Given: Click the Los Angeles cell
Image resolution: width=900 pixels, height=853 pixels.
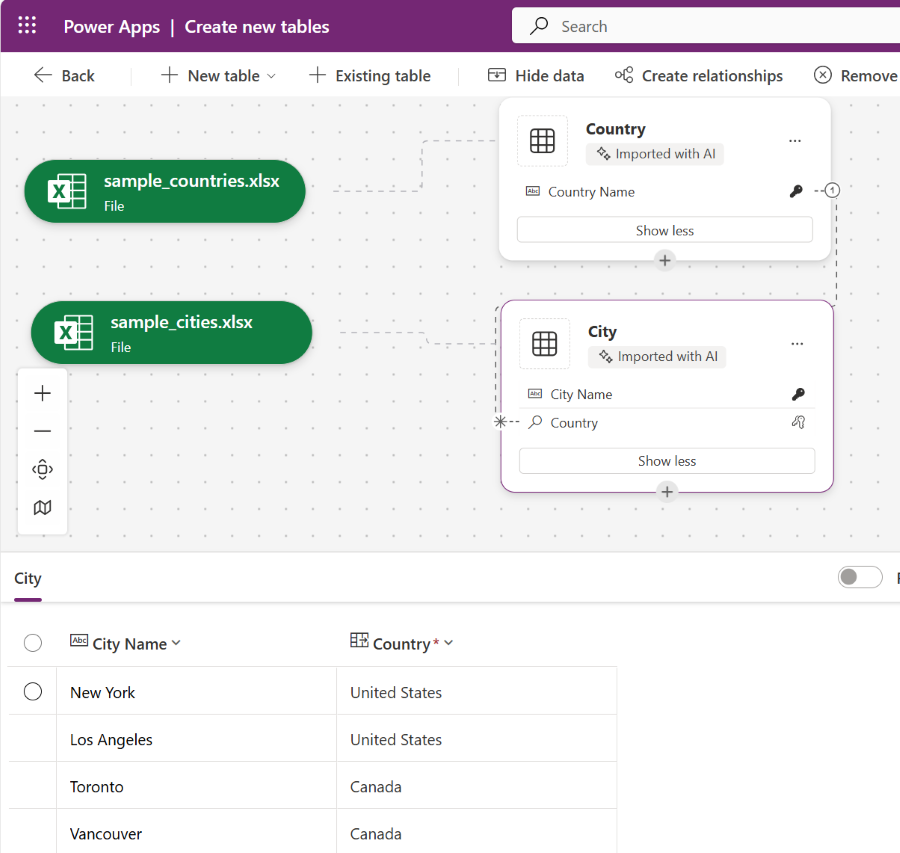Looking at the screenshot, I should click(196, 738).
